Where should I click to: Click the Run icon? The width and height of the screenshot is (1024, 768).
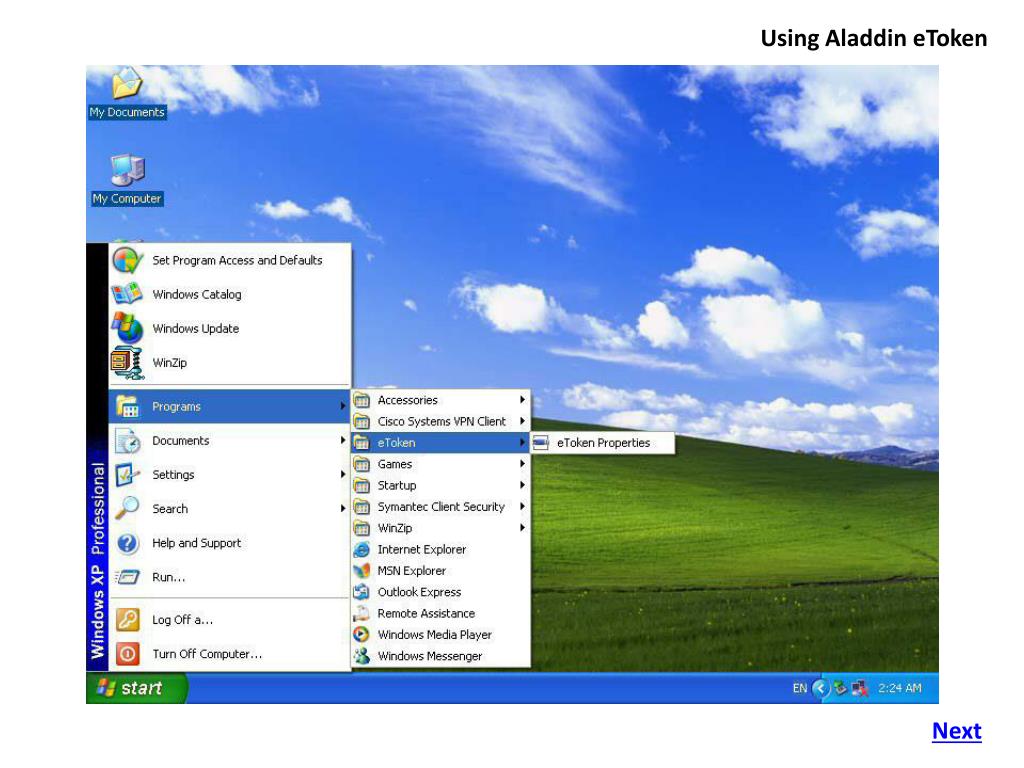127,577
